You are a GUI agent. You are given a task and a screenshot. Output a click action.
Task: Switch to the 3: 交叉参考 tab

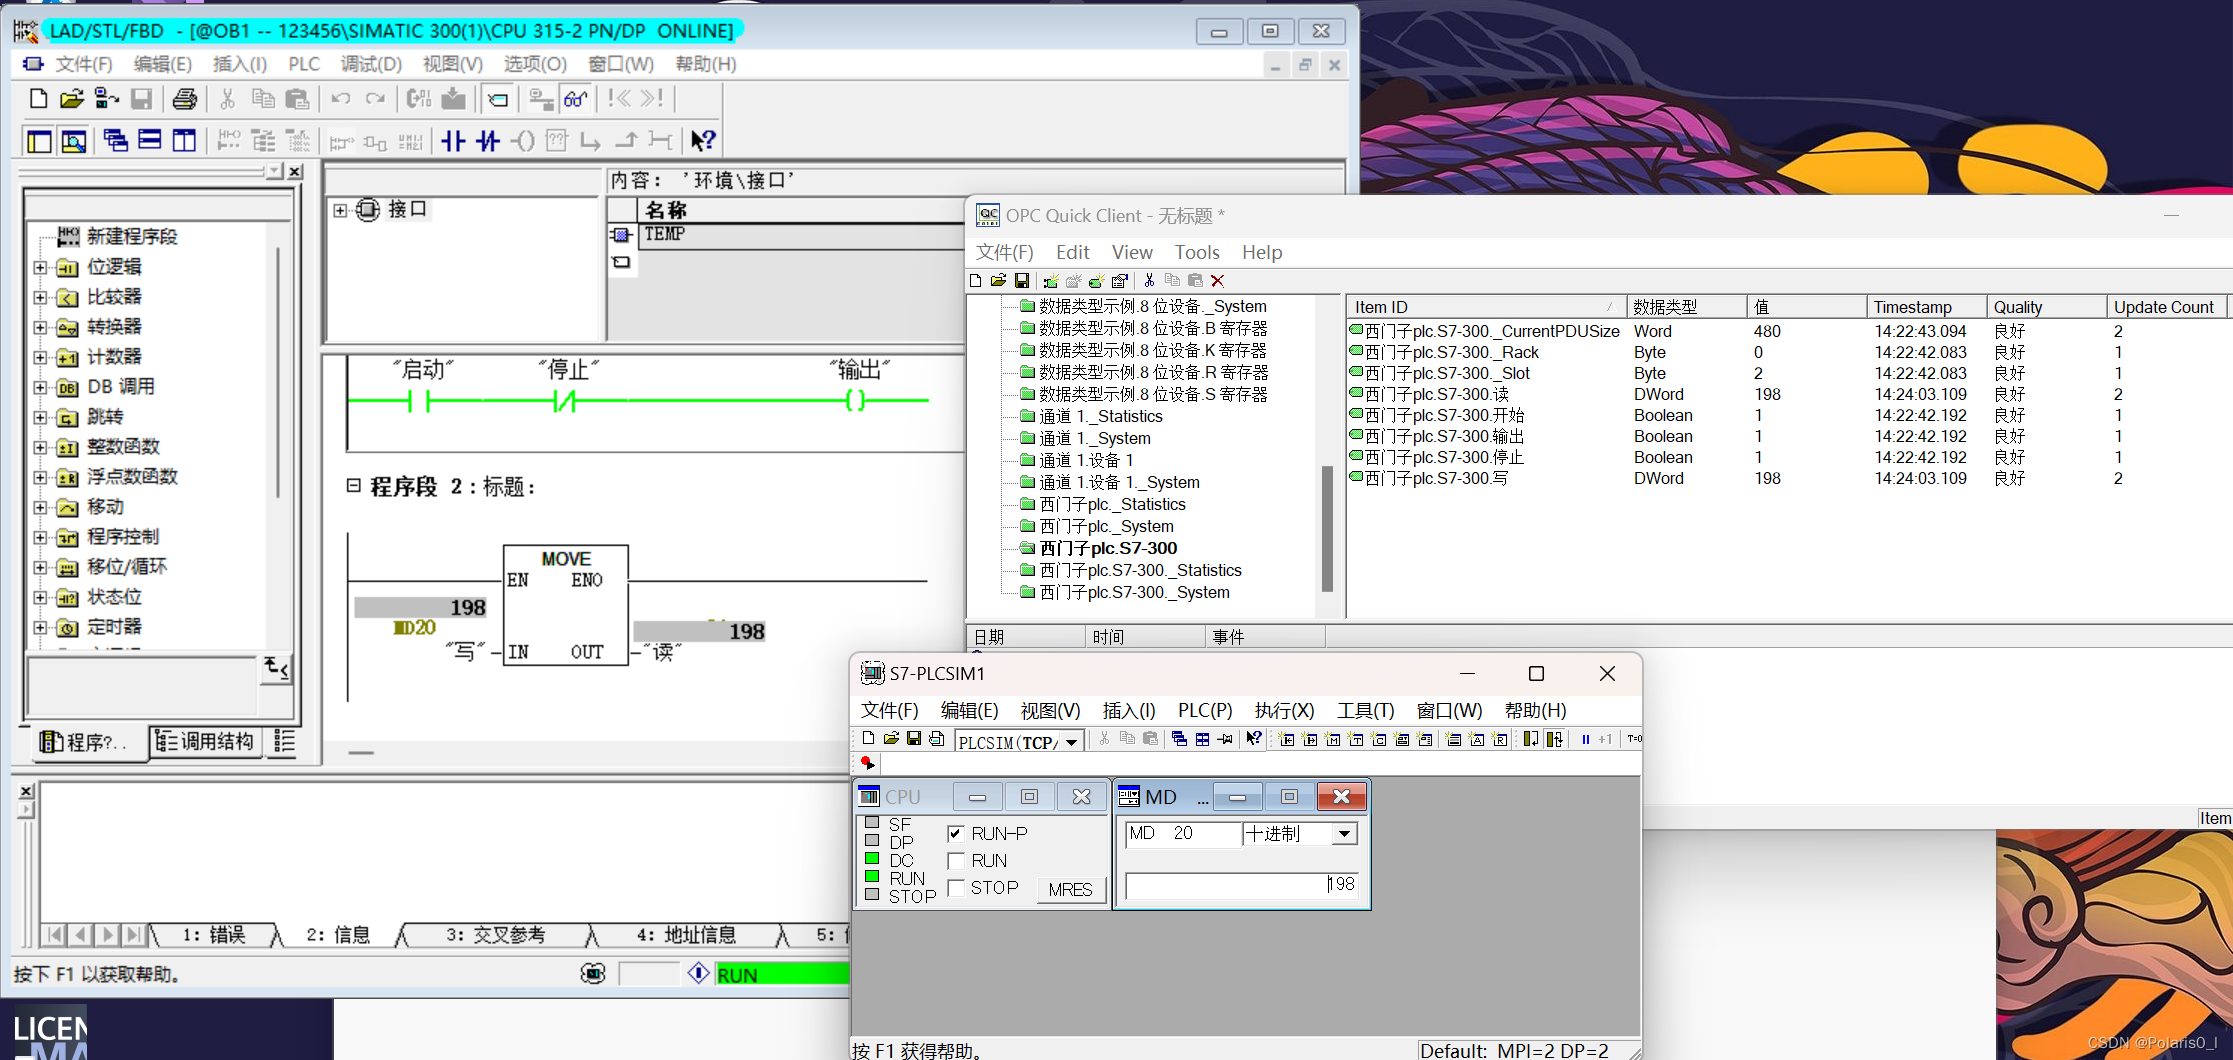tap(496, 935)
